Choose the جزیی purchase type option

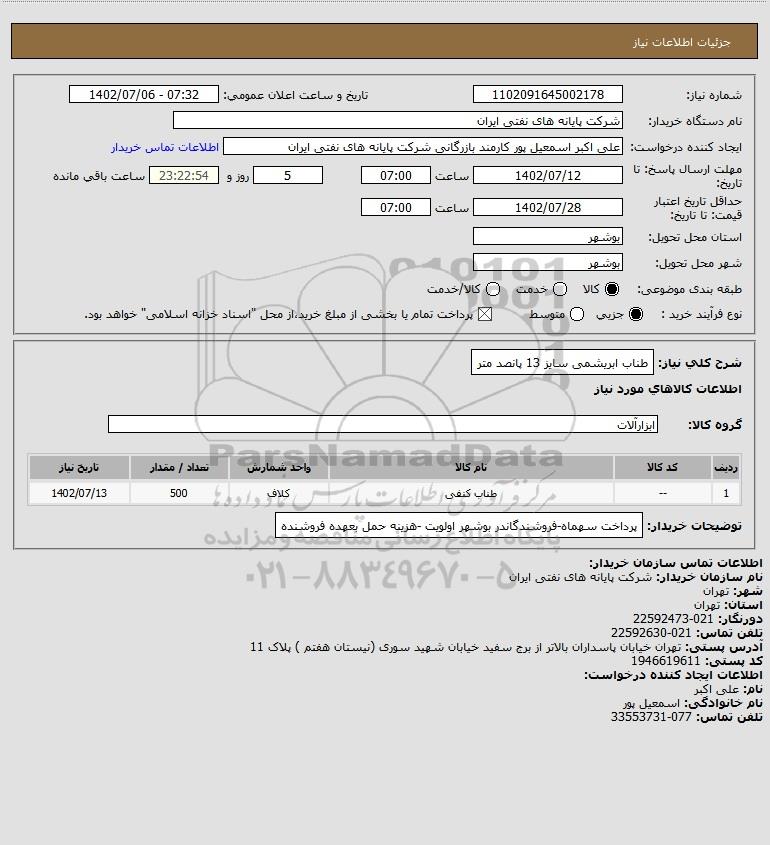tap(636, 314)
